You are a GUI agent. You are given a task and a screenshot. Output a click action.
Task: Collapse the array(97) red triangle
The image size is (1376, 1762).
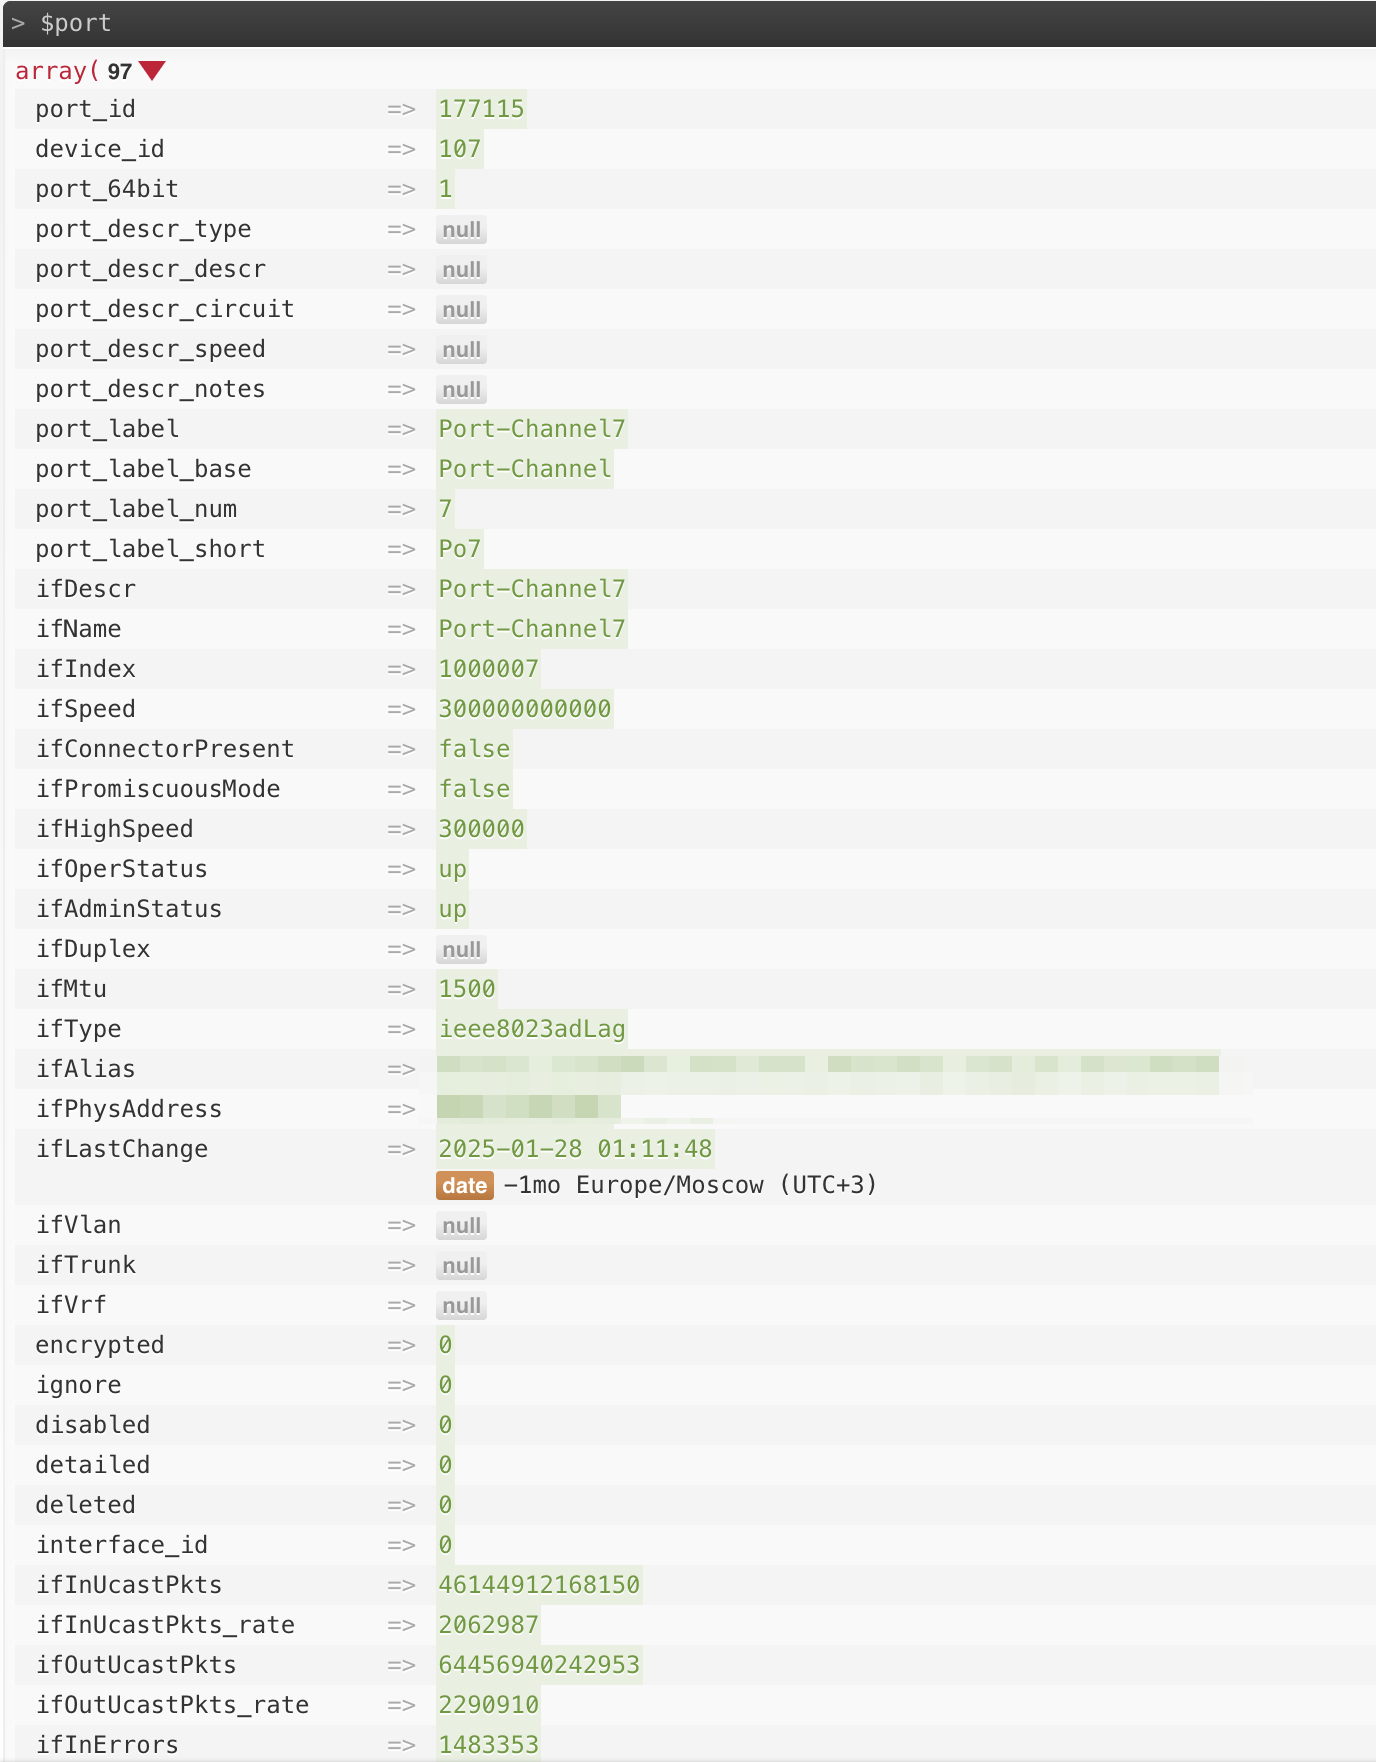coord(152,70)
